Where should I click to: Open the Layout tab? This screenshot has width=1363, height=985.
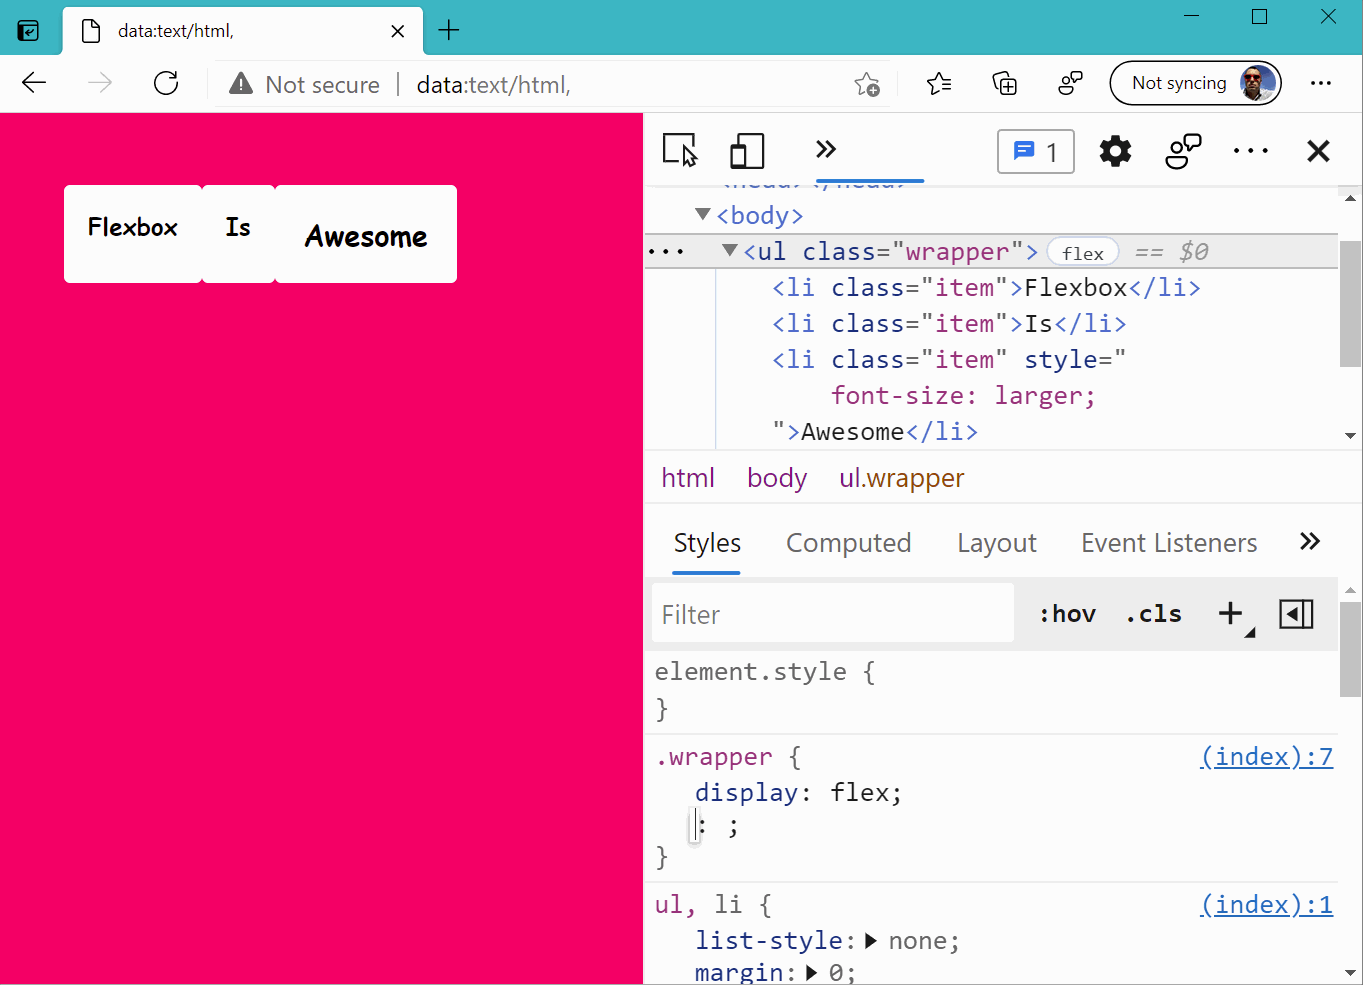pyautogui.click(x=996, y=543)
